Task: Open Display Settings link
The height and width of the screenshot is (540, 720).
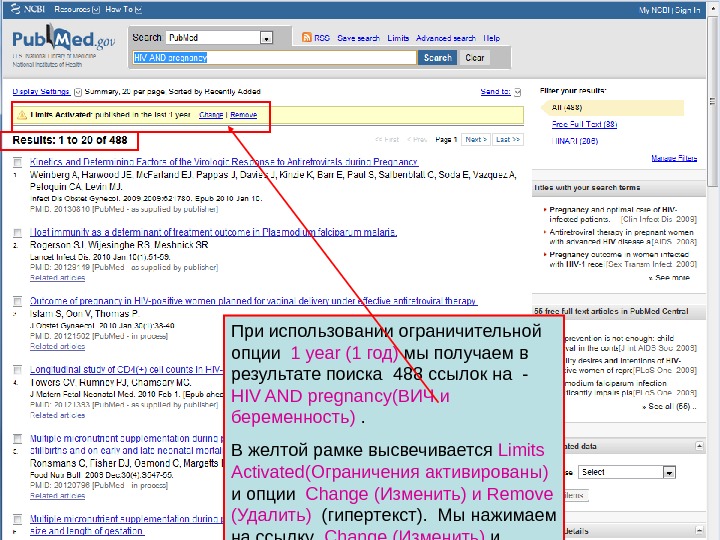Action: [x=41, y=91]
